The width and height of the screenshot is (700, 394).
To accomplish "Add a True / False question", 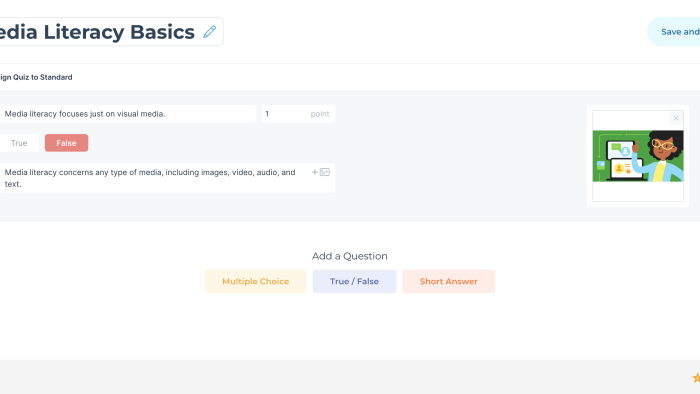I will (354, 281).
